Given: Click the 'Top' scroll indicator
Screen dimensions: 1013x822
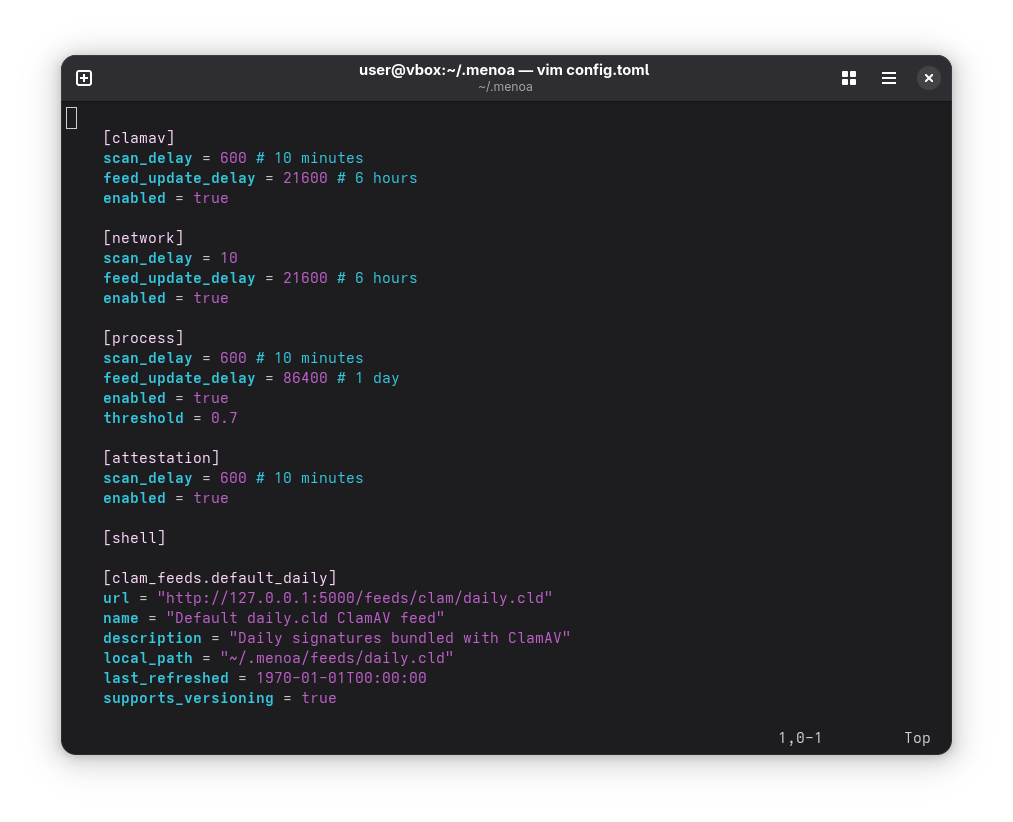Looking at the screenshot, I should point(917,738).
